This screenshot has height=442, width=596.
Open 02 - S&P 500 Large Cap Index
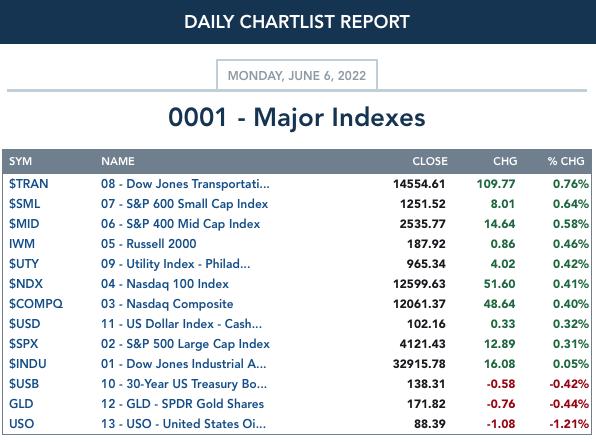tap(185, 344)
